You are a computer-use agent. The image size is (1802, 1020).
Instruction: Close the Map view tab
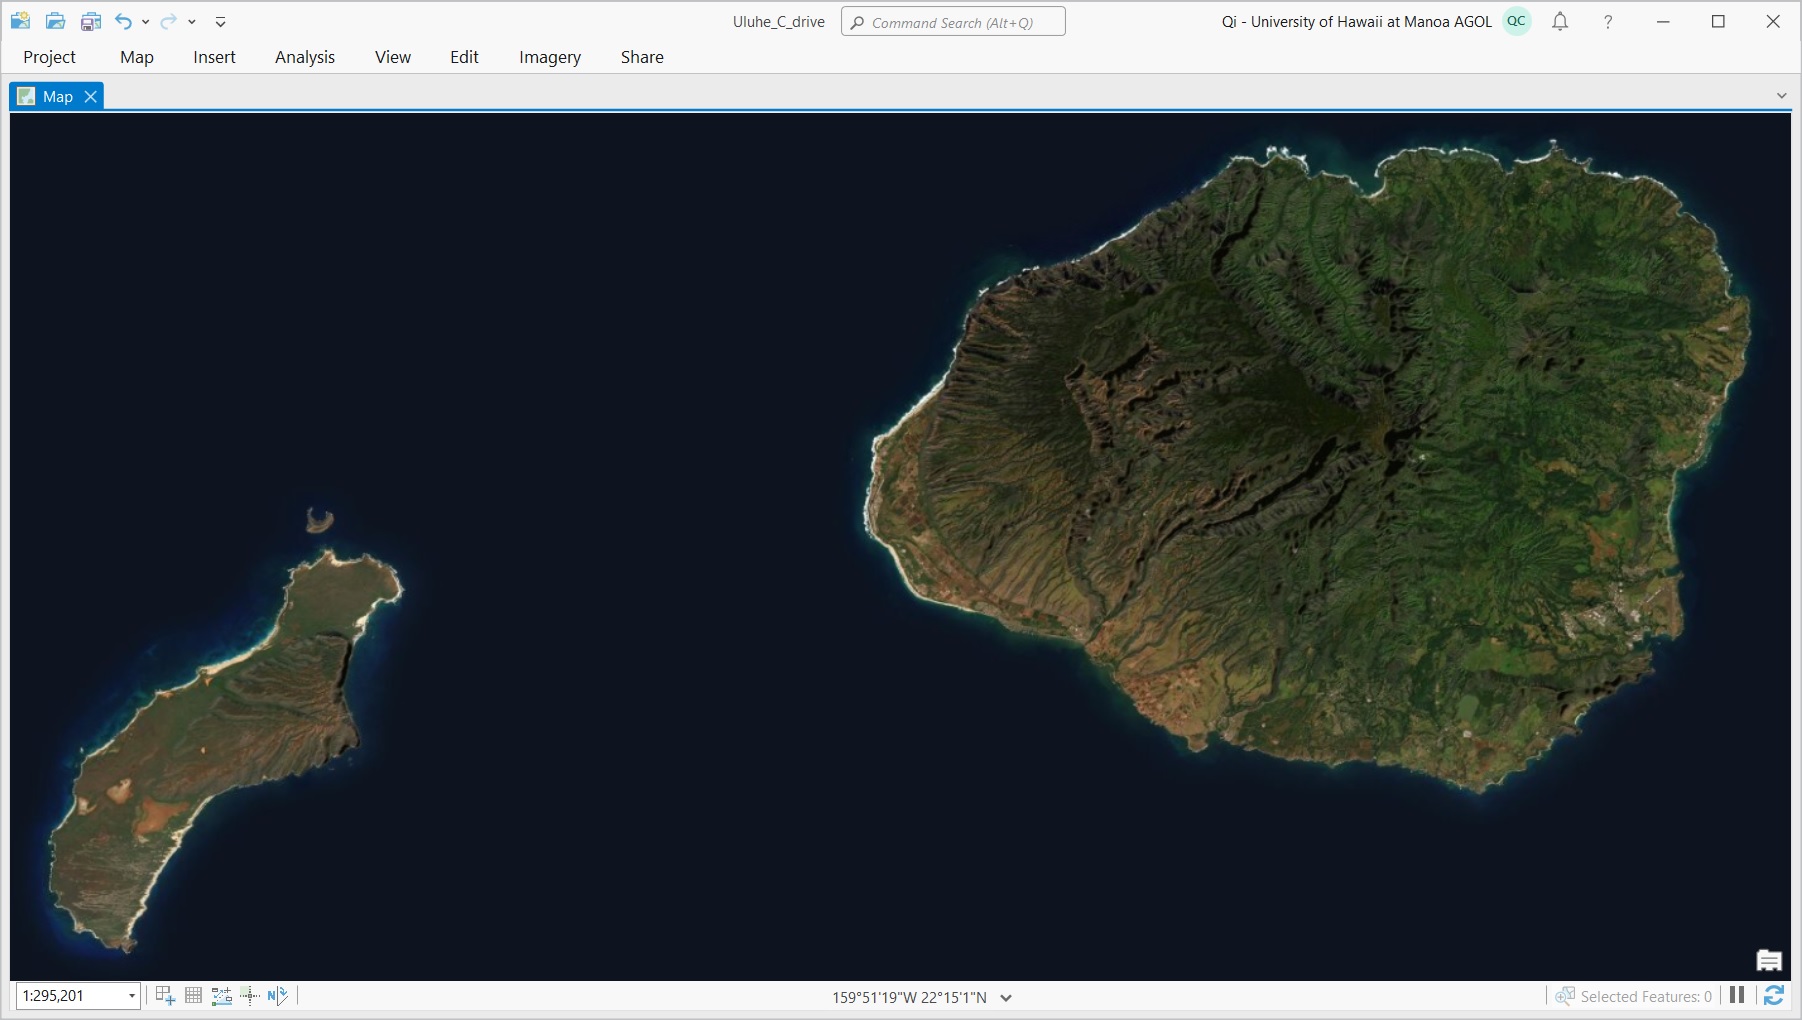(x=91, y=96)
